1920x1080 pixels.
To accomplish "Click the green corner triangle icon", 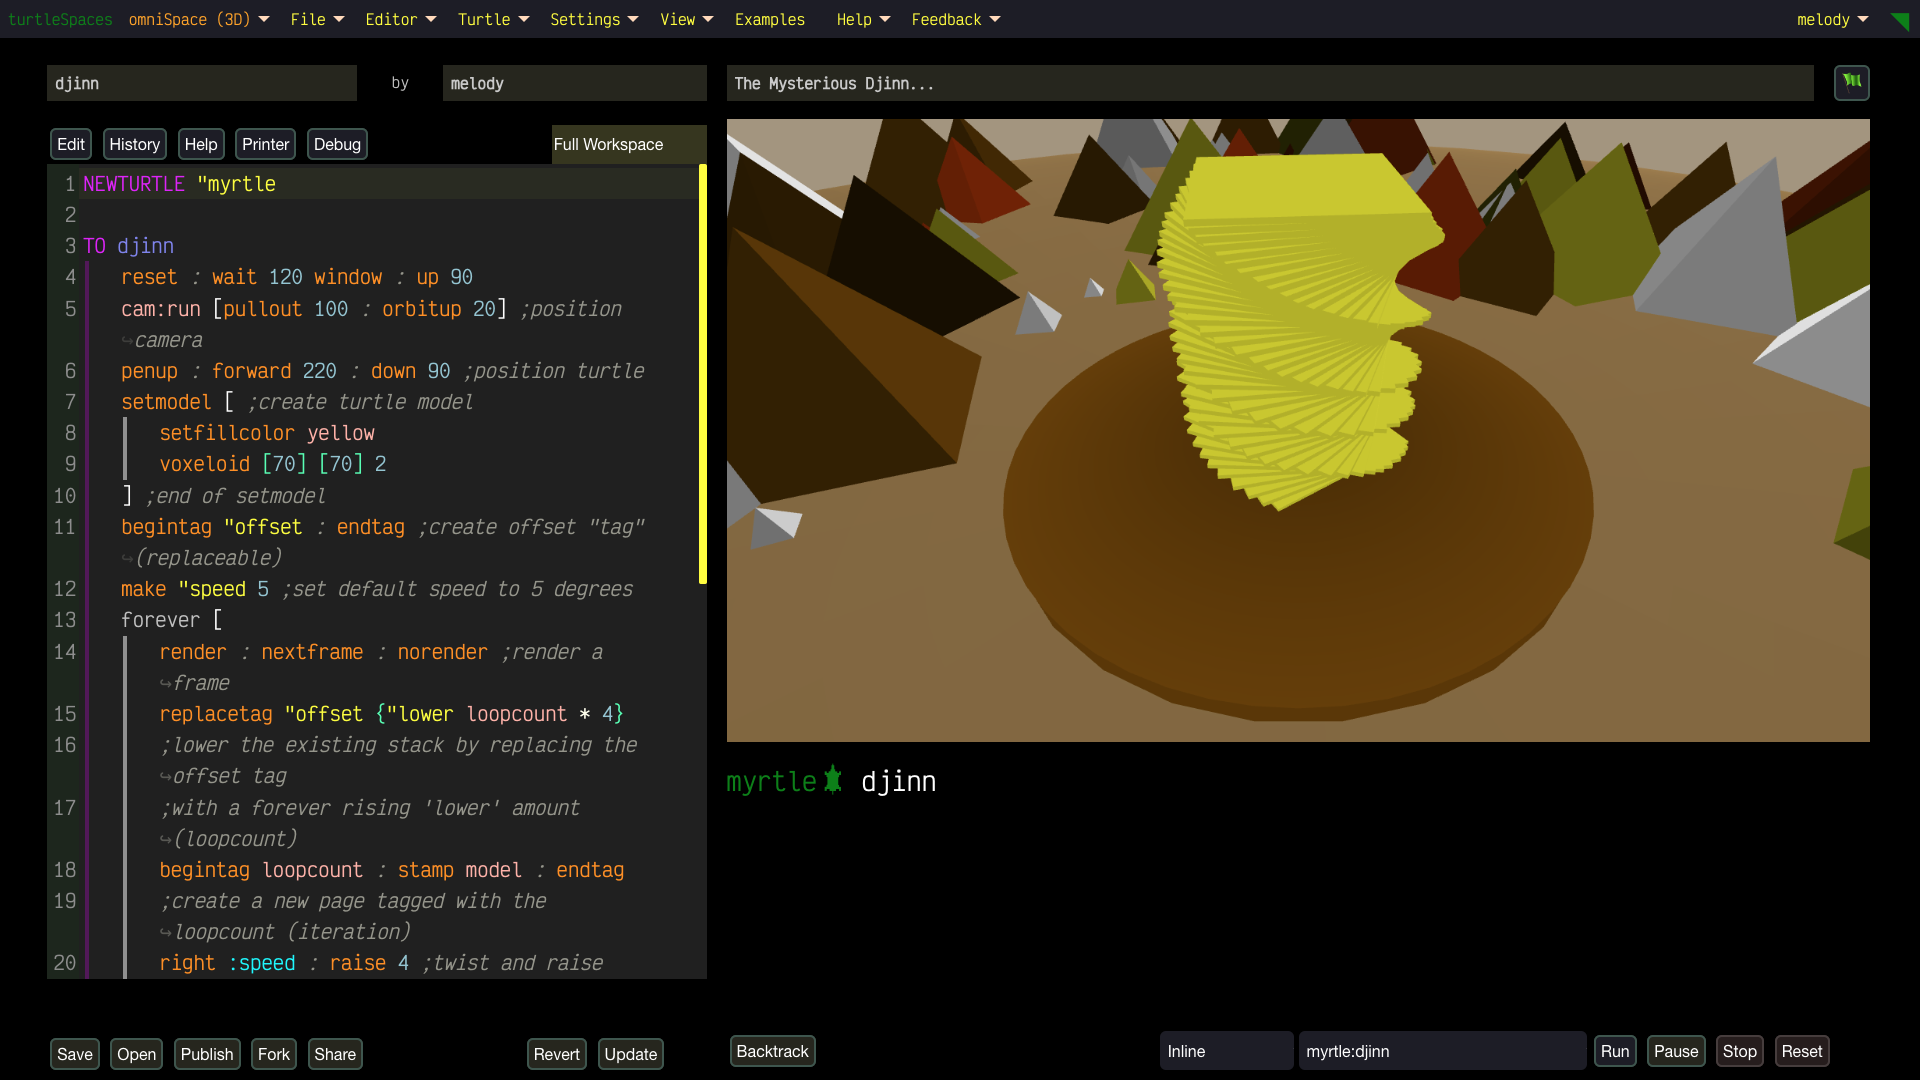I will coord(1899,21).
